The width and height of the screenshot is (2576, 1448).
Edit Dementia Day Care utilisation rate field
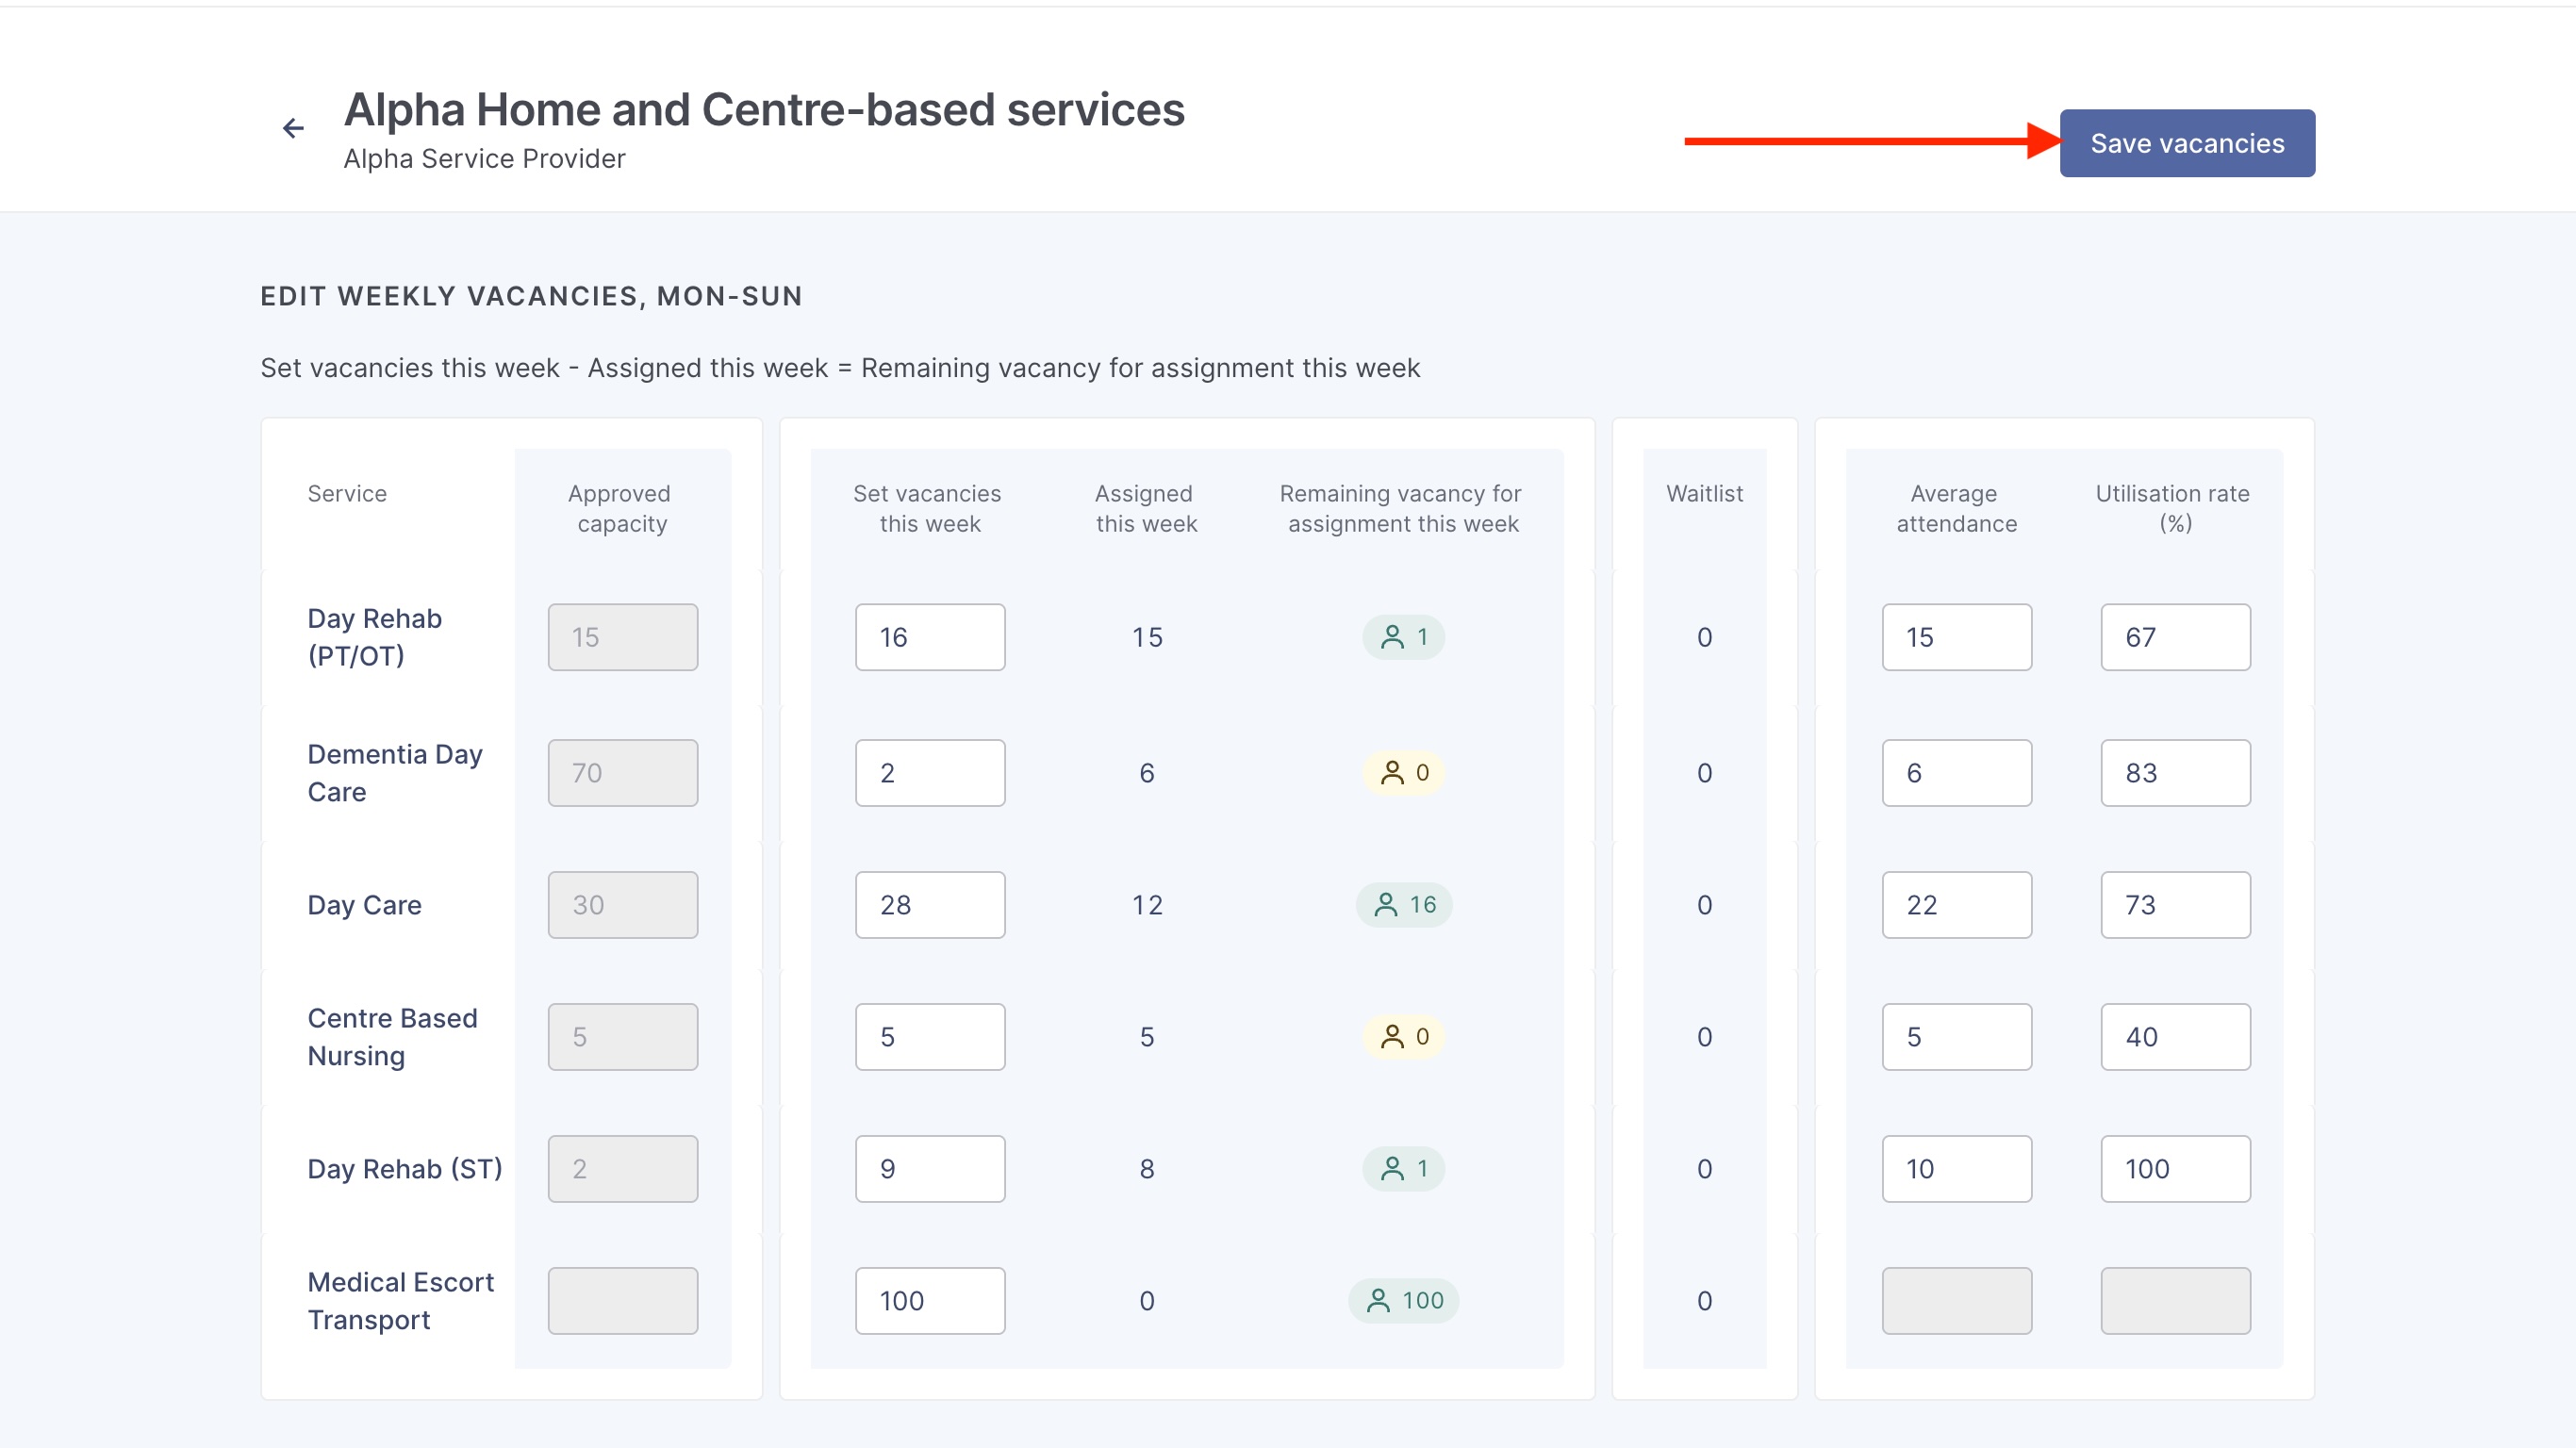pyautogui.click(x=2175, y=772)
